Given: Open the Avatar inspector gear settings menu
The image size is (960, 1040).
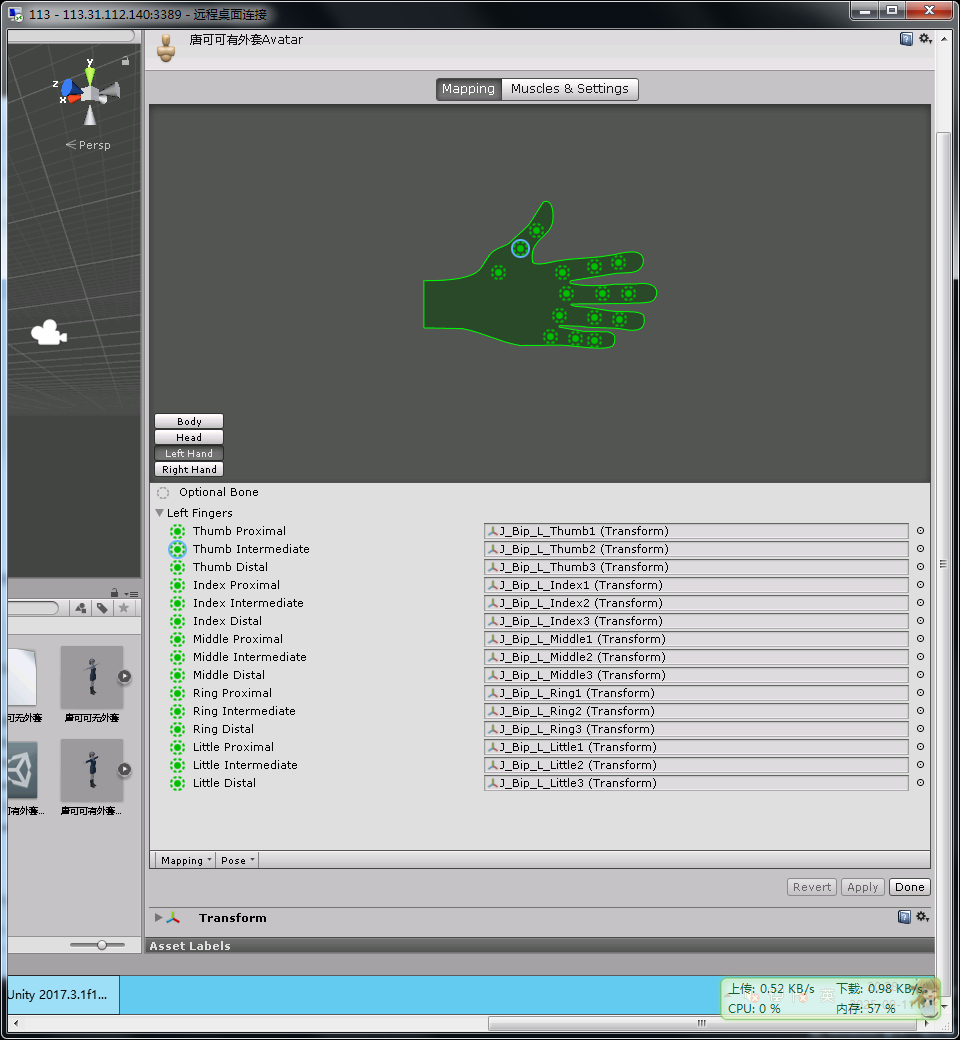Looking at the screenshot, I should click(925, 39).
